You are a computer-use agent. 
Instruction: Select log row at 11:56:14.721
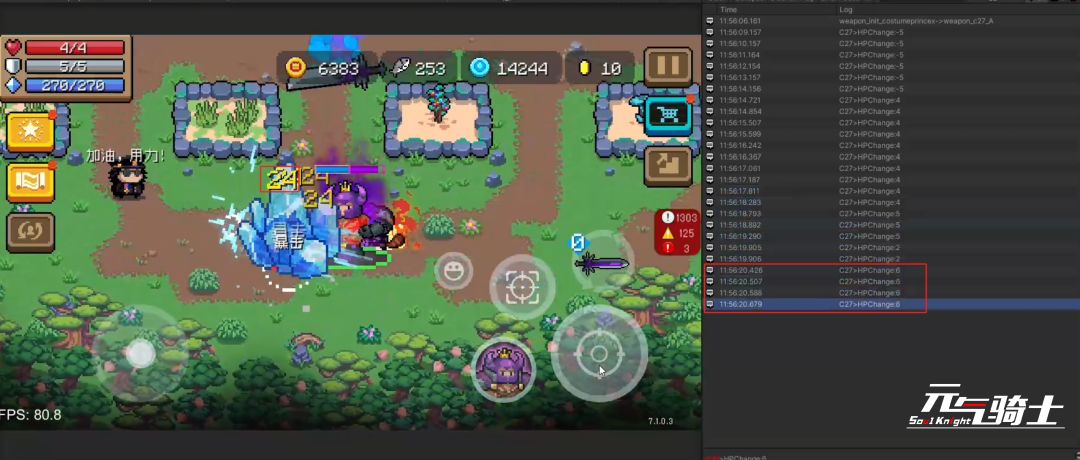893,101
